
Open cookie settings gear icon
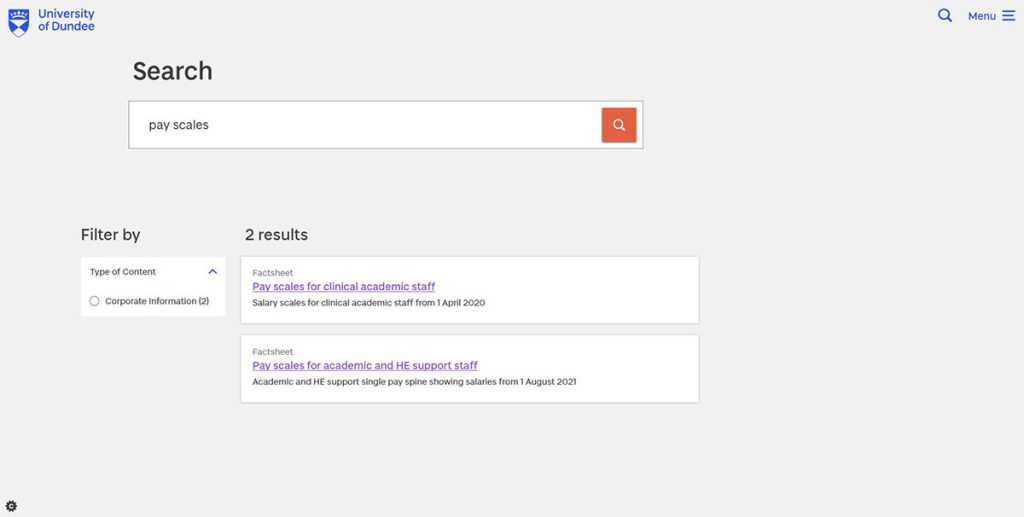point(11,506)
